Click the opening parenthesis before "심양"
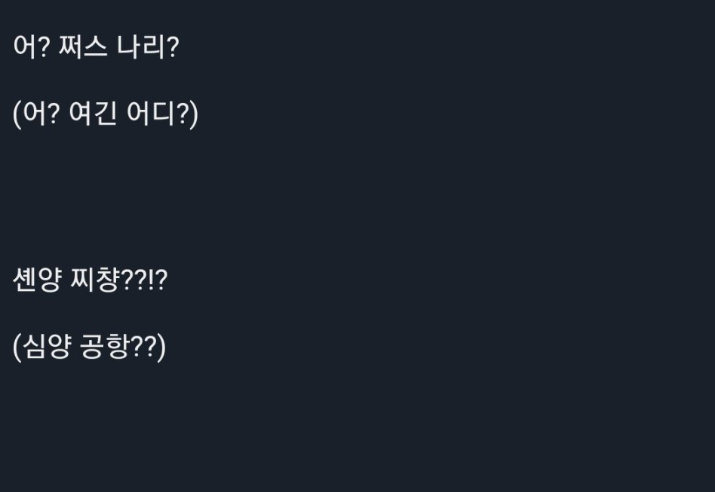This screenshot has width=715, height=492. coord(17,347)
